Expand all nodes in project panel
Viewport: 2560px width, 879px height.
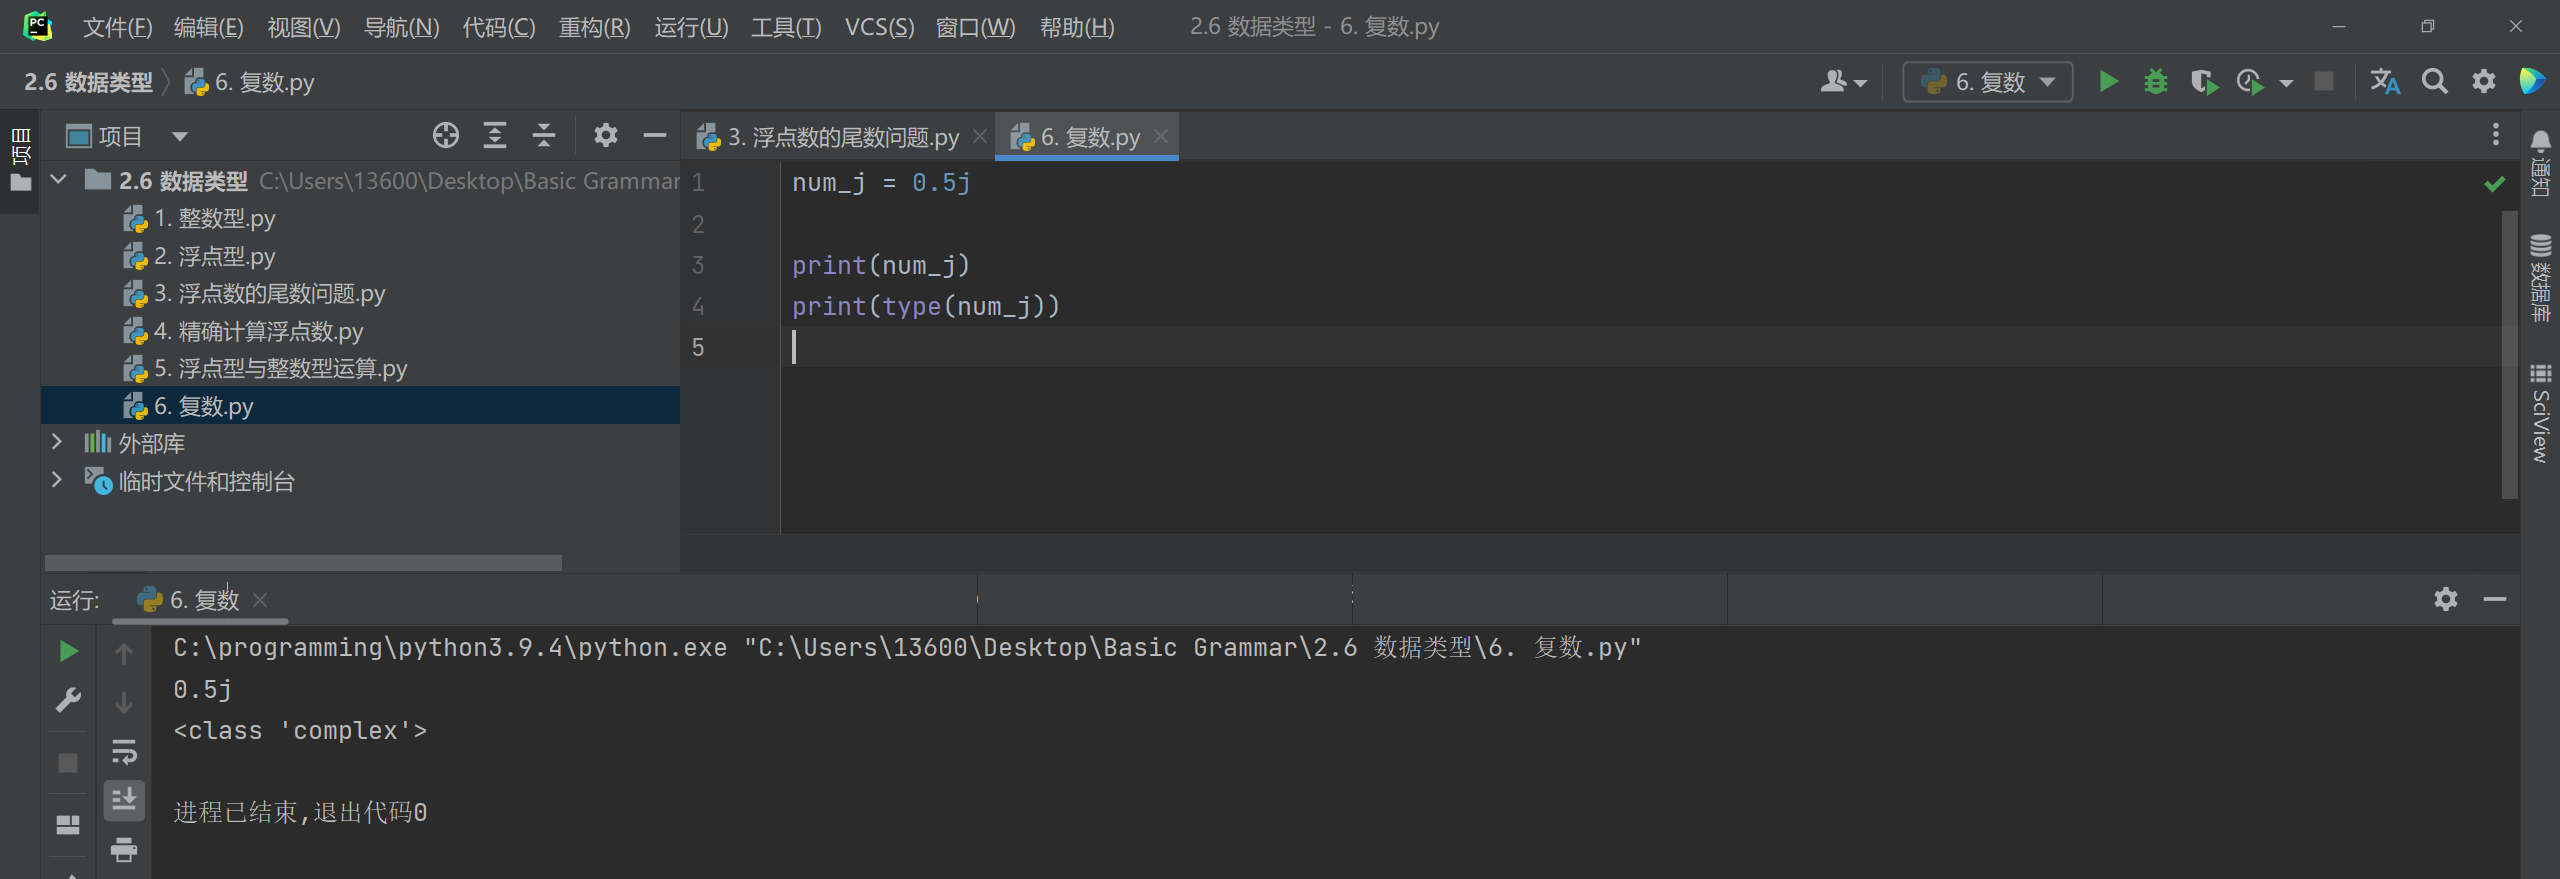(x=495, y=135)
